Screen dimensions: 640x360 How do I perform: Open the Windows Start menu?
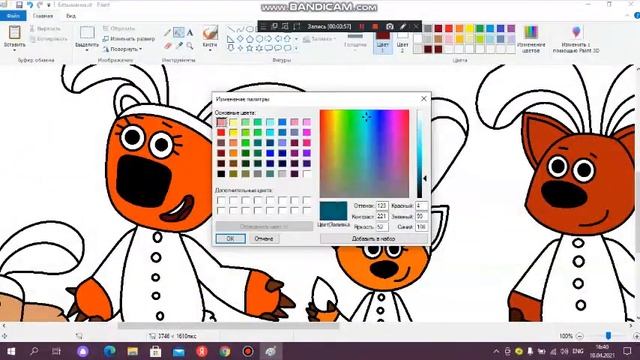click(x=11, y=351)
